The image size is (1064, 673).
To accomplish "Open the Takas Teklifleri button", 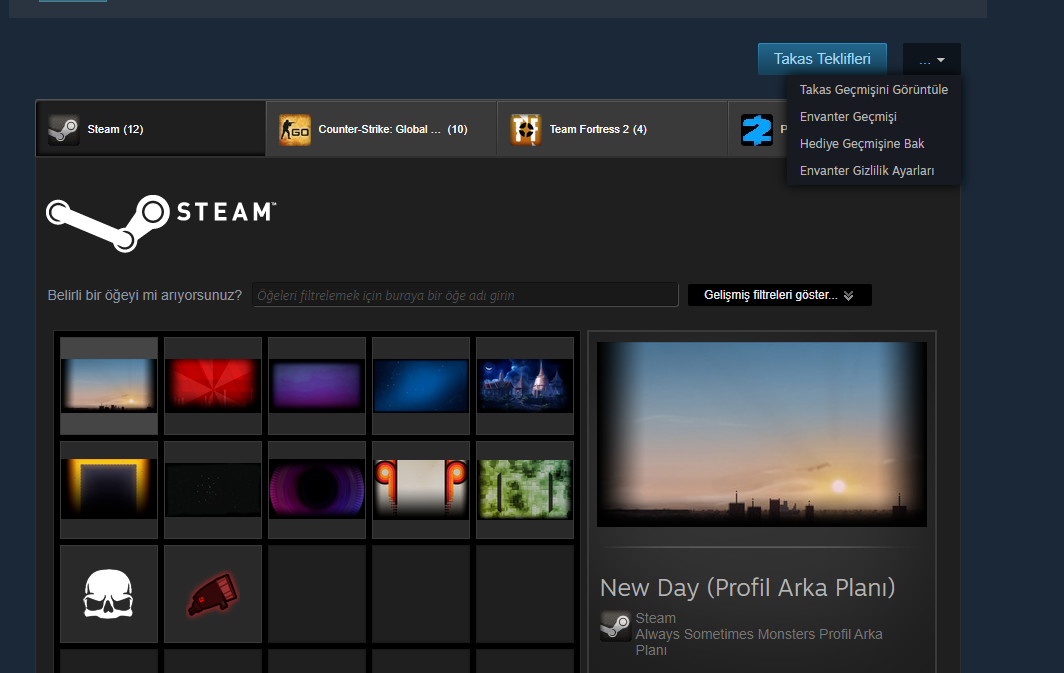I will pyautogui.click(x=822, y=59).
